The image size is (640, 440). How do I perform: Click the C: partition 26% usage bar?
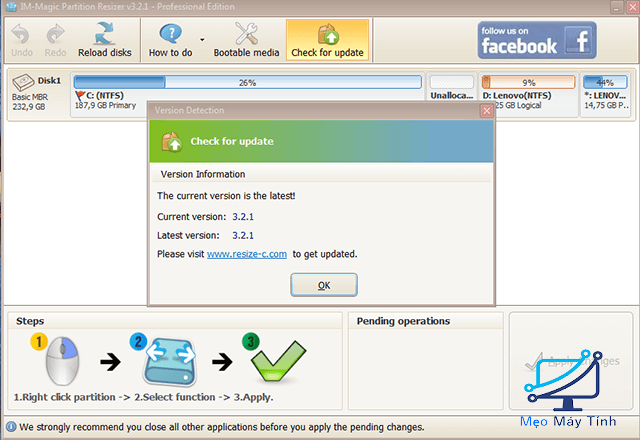click(247, 82)
